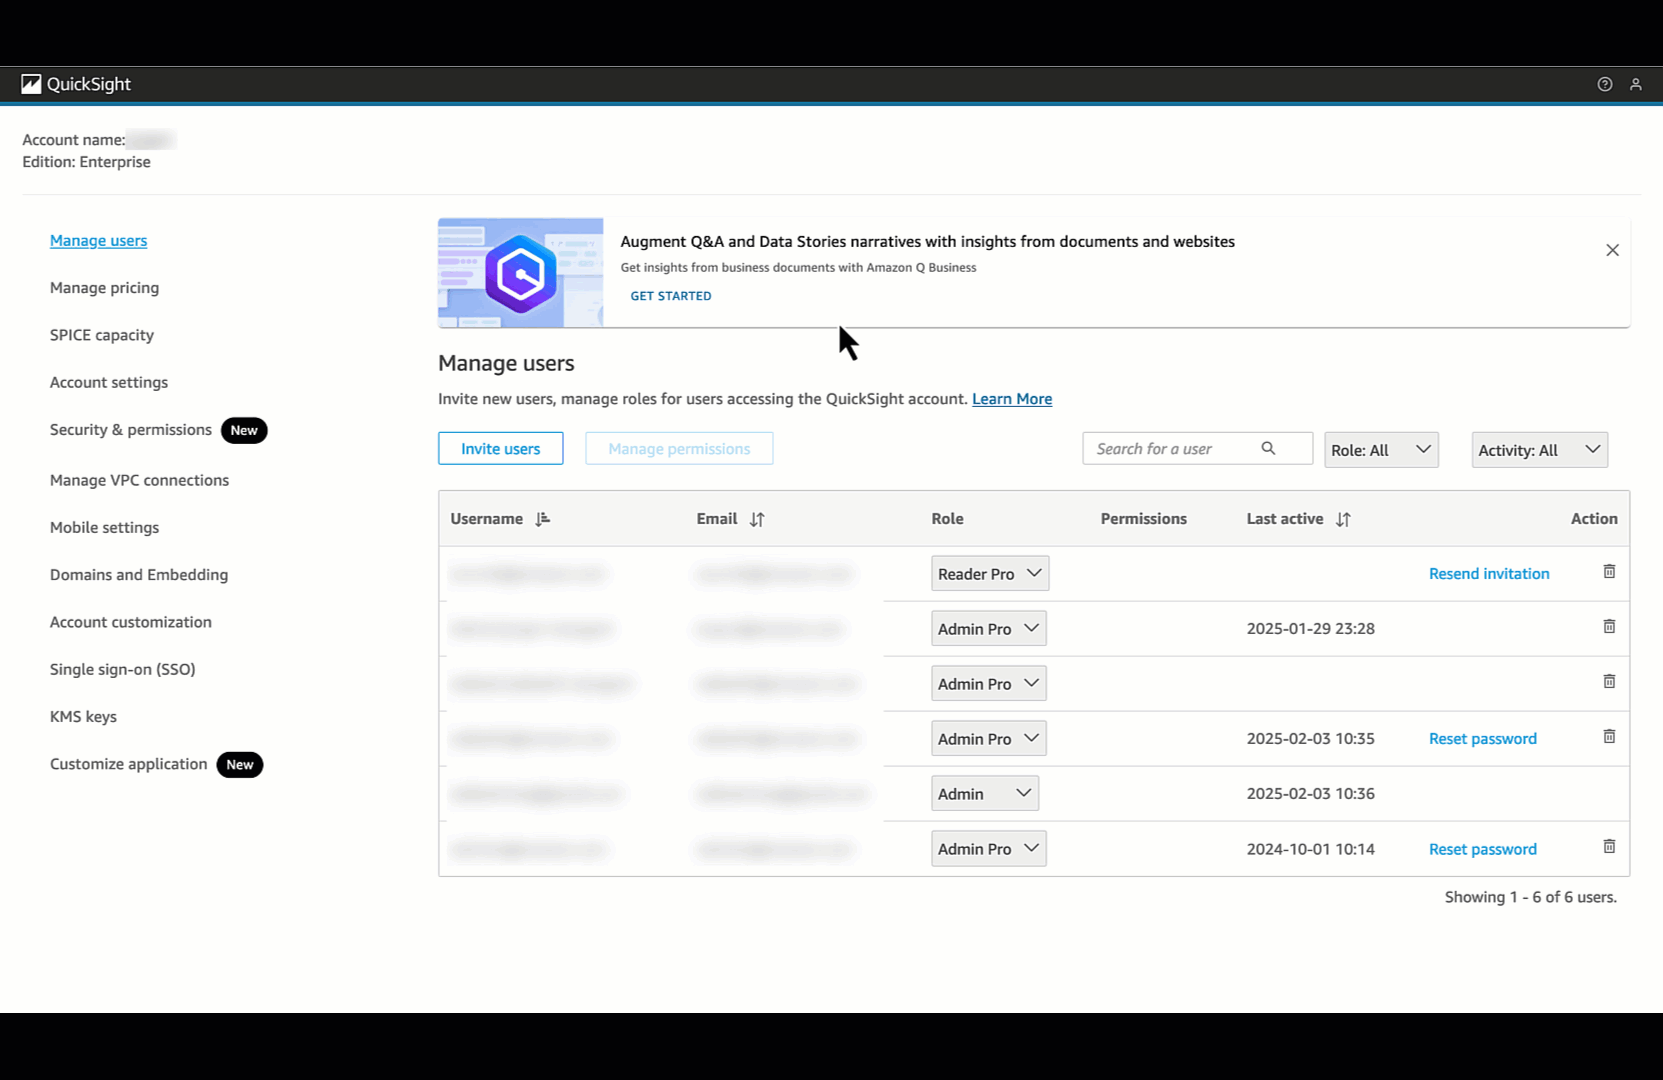The width and height of the screenshot is (1663, 1080).
Task: Open Security & permissions in the sidebar
Action: pos(131,430)
